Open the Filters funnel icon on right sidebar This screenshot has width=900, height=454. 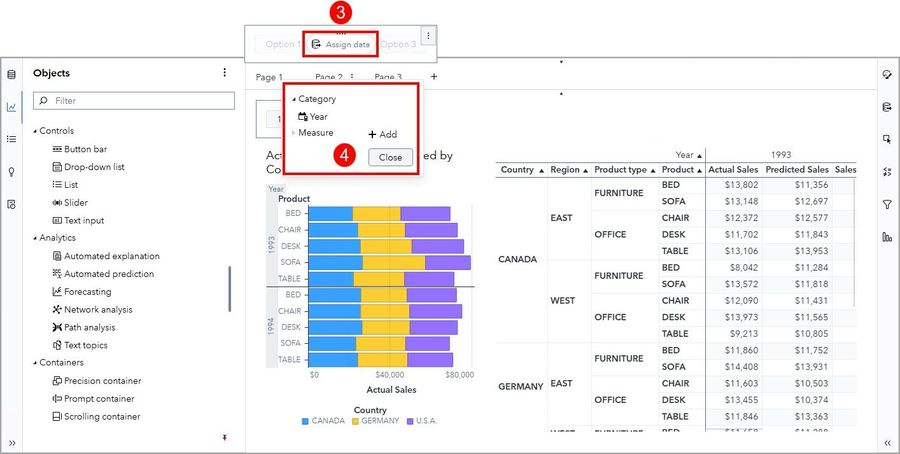(887, 204)
